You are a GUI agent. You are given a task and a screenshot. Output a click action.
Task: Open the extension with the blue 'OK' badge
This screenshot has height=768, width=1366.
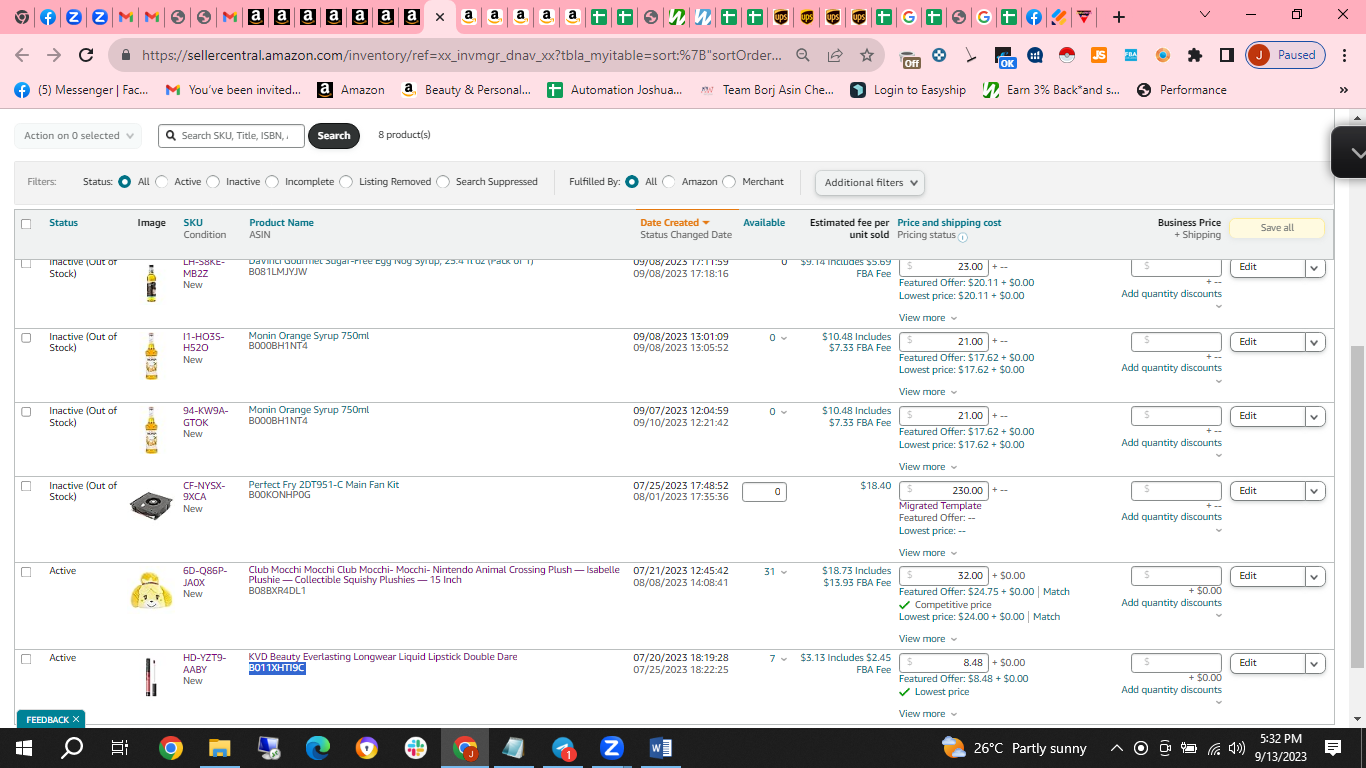coord(1004,57)
